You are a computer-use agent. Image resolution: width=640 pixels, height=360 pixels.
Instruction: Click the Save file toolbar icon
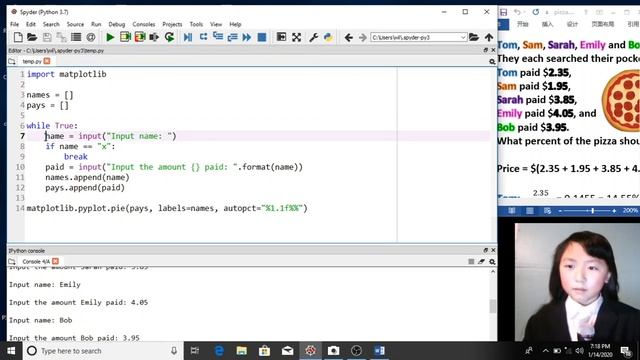tap(47, 38)
